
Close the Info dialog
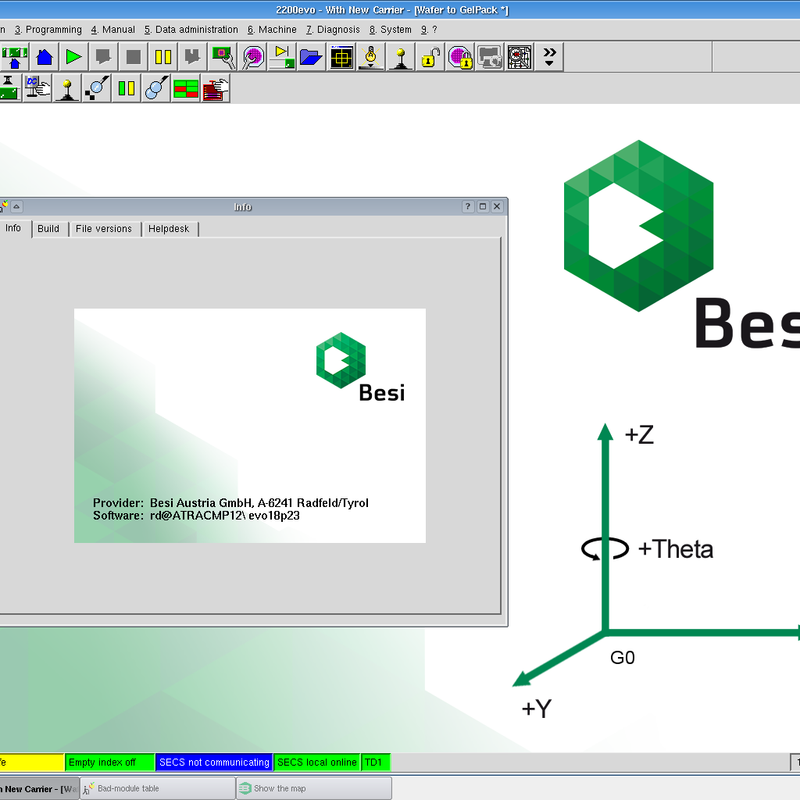(x=497, y=207)
